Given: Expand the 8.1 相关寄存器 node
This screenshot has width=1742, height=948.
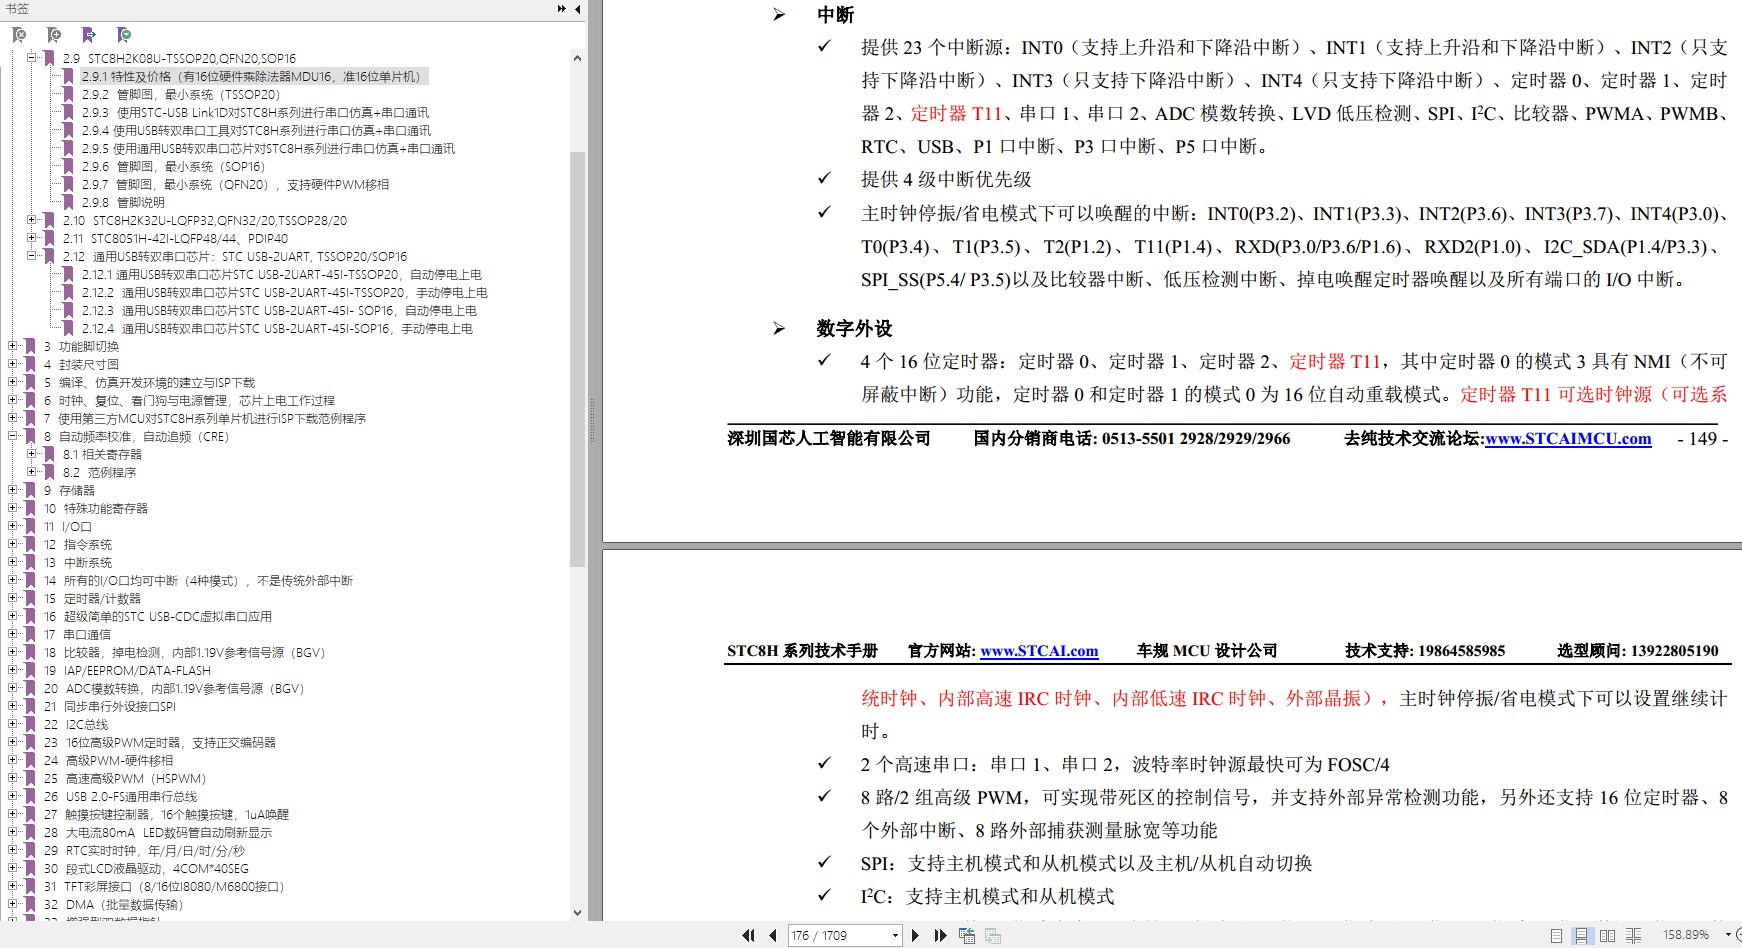Looking at the screenshot, I should pyautogui.click(x=32, y=454).
